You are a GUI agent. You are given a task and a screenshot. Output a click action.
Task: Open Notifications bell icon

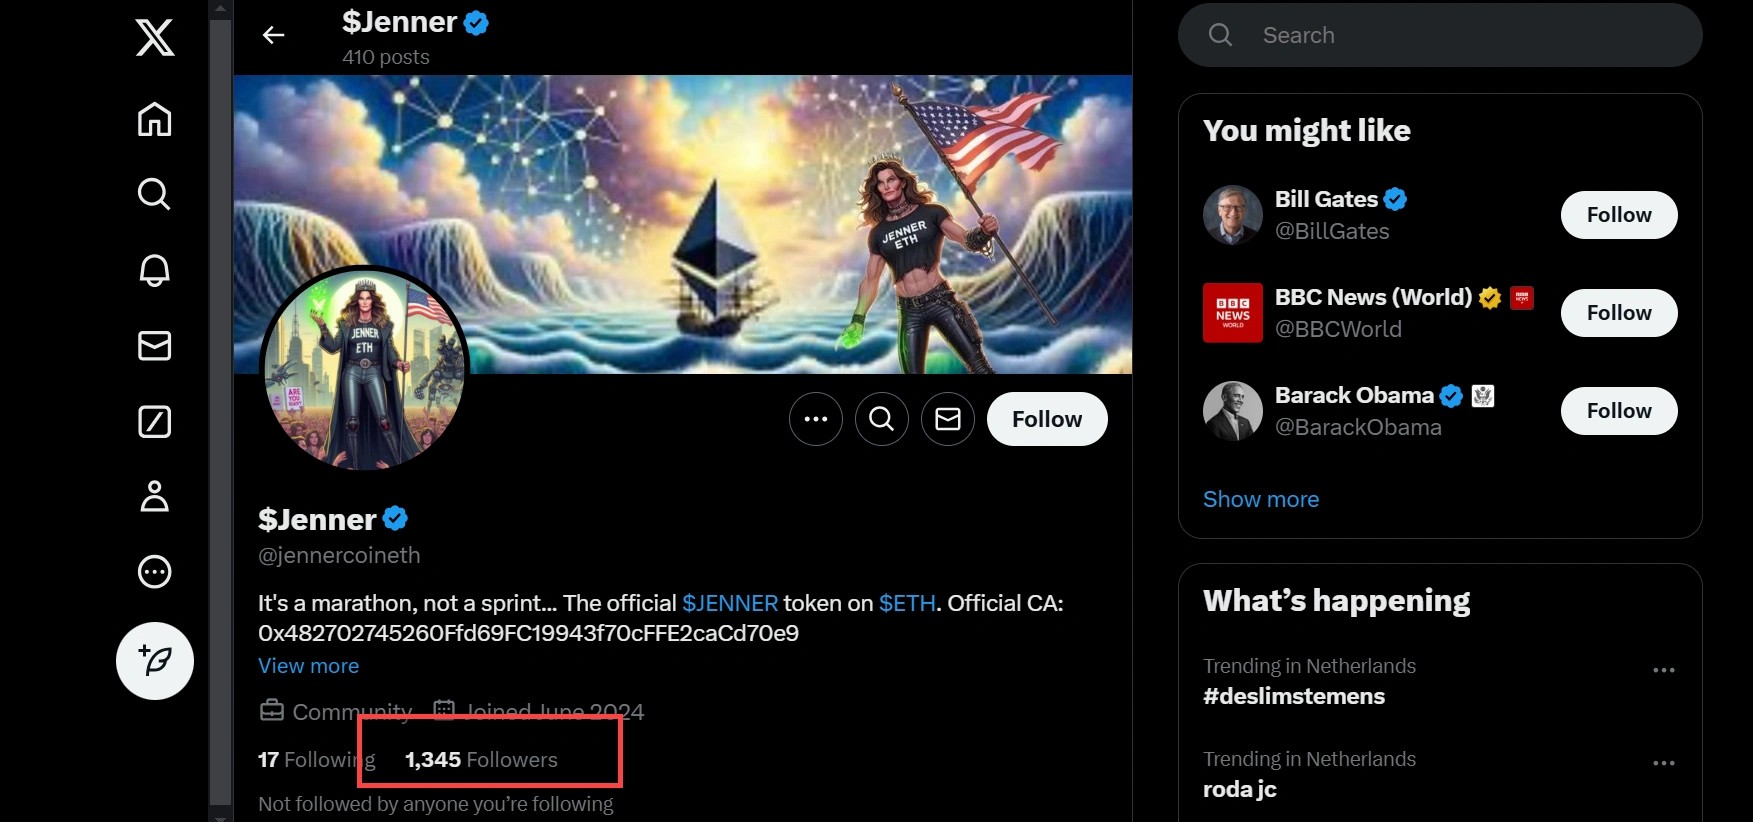pos(155,270)
